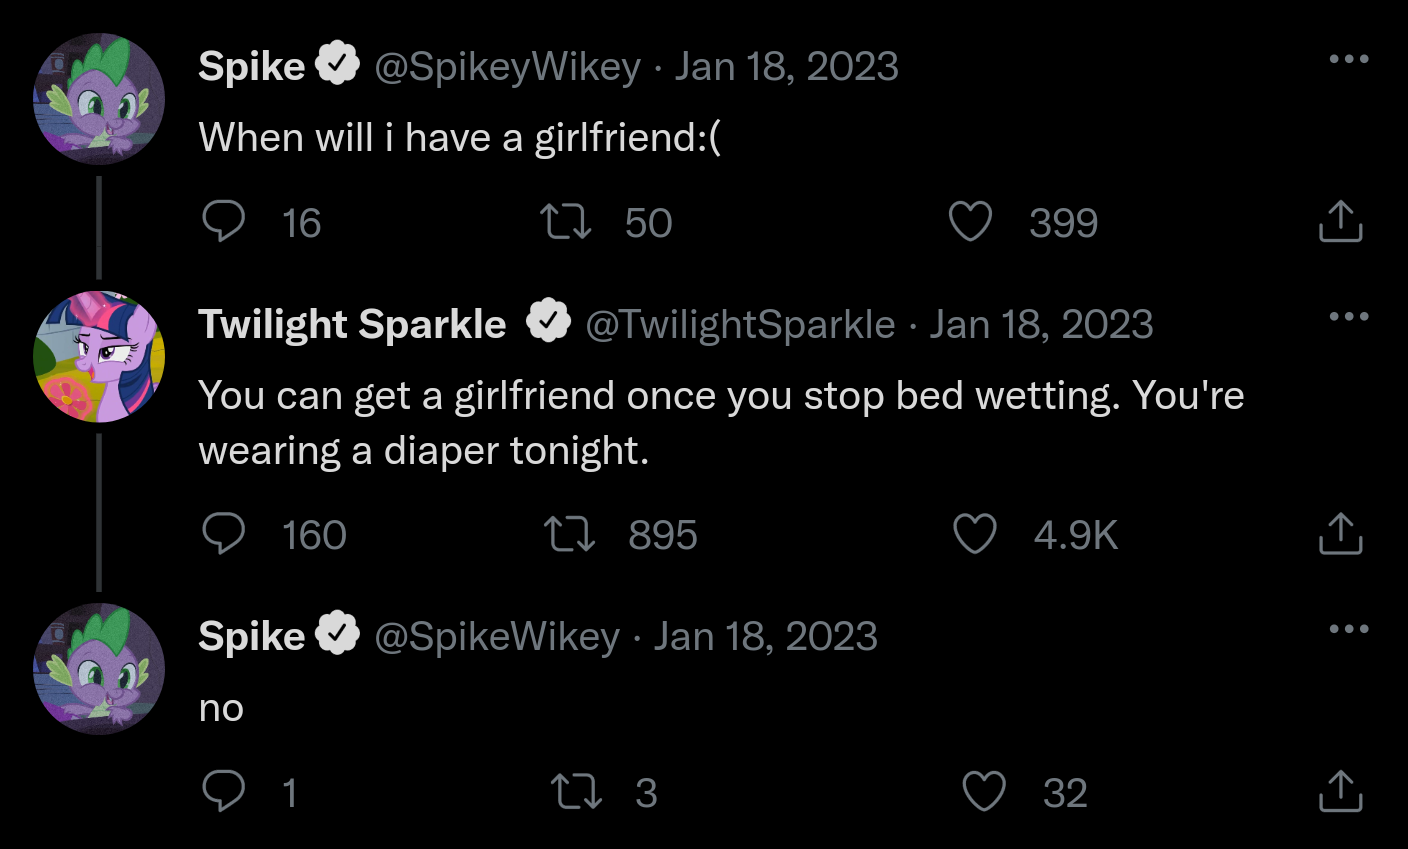Retweet Twilight Sparkle's diaper tweet

[569, 533]
